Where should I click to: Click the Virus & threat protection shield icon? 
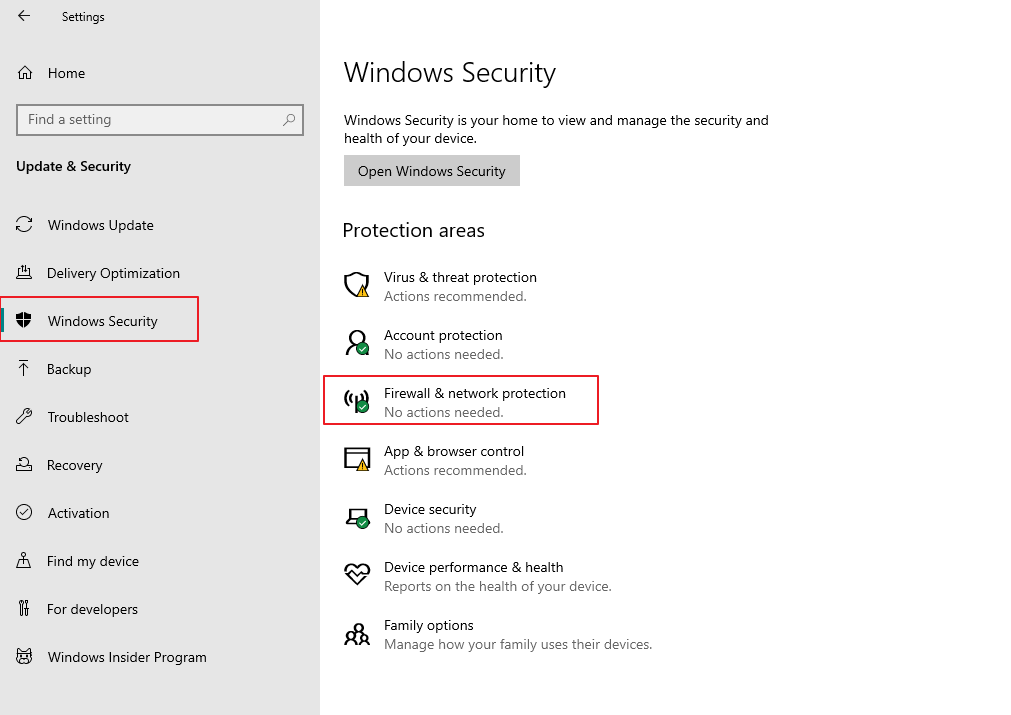[356, 285]
